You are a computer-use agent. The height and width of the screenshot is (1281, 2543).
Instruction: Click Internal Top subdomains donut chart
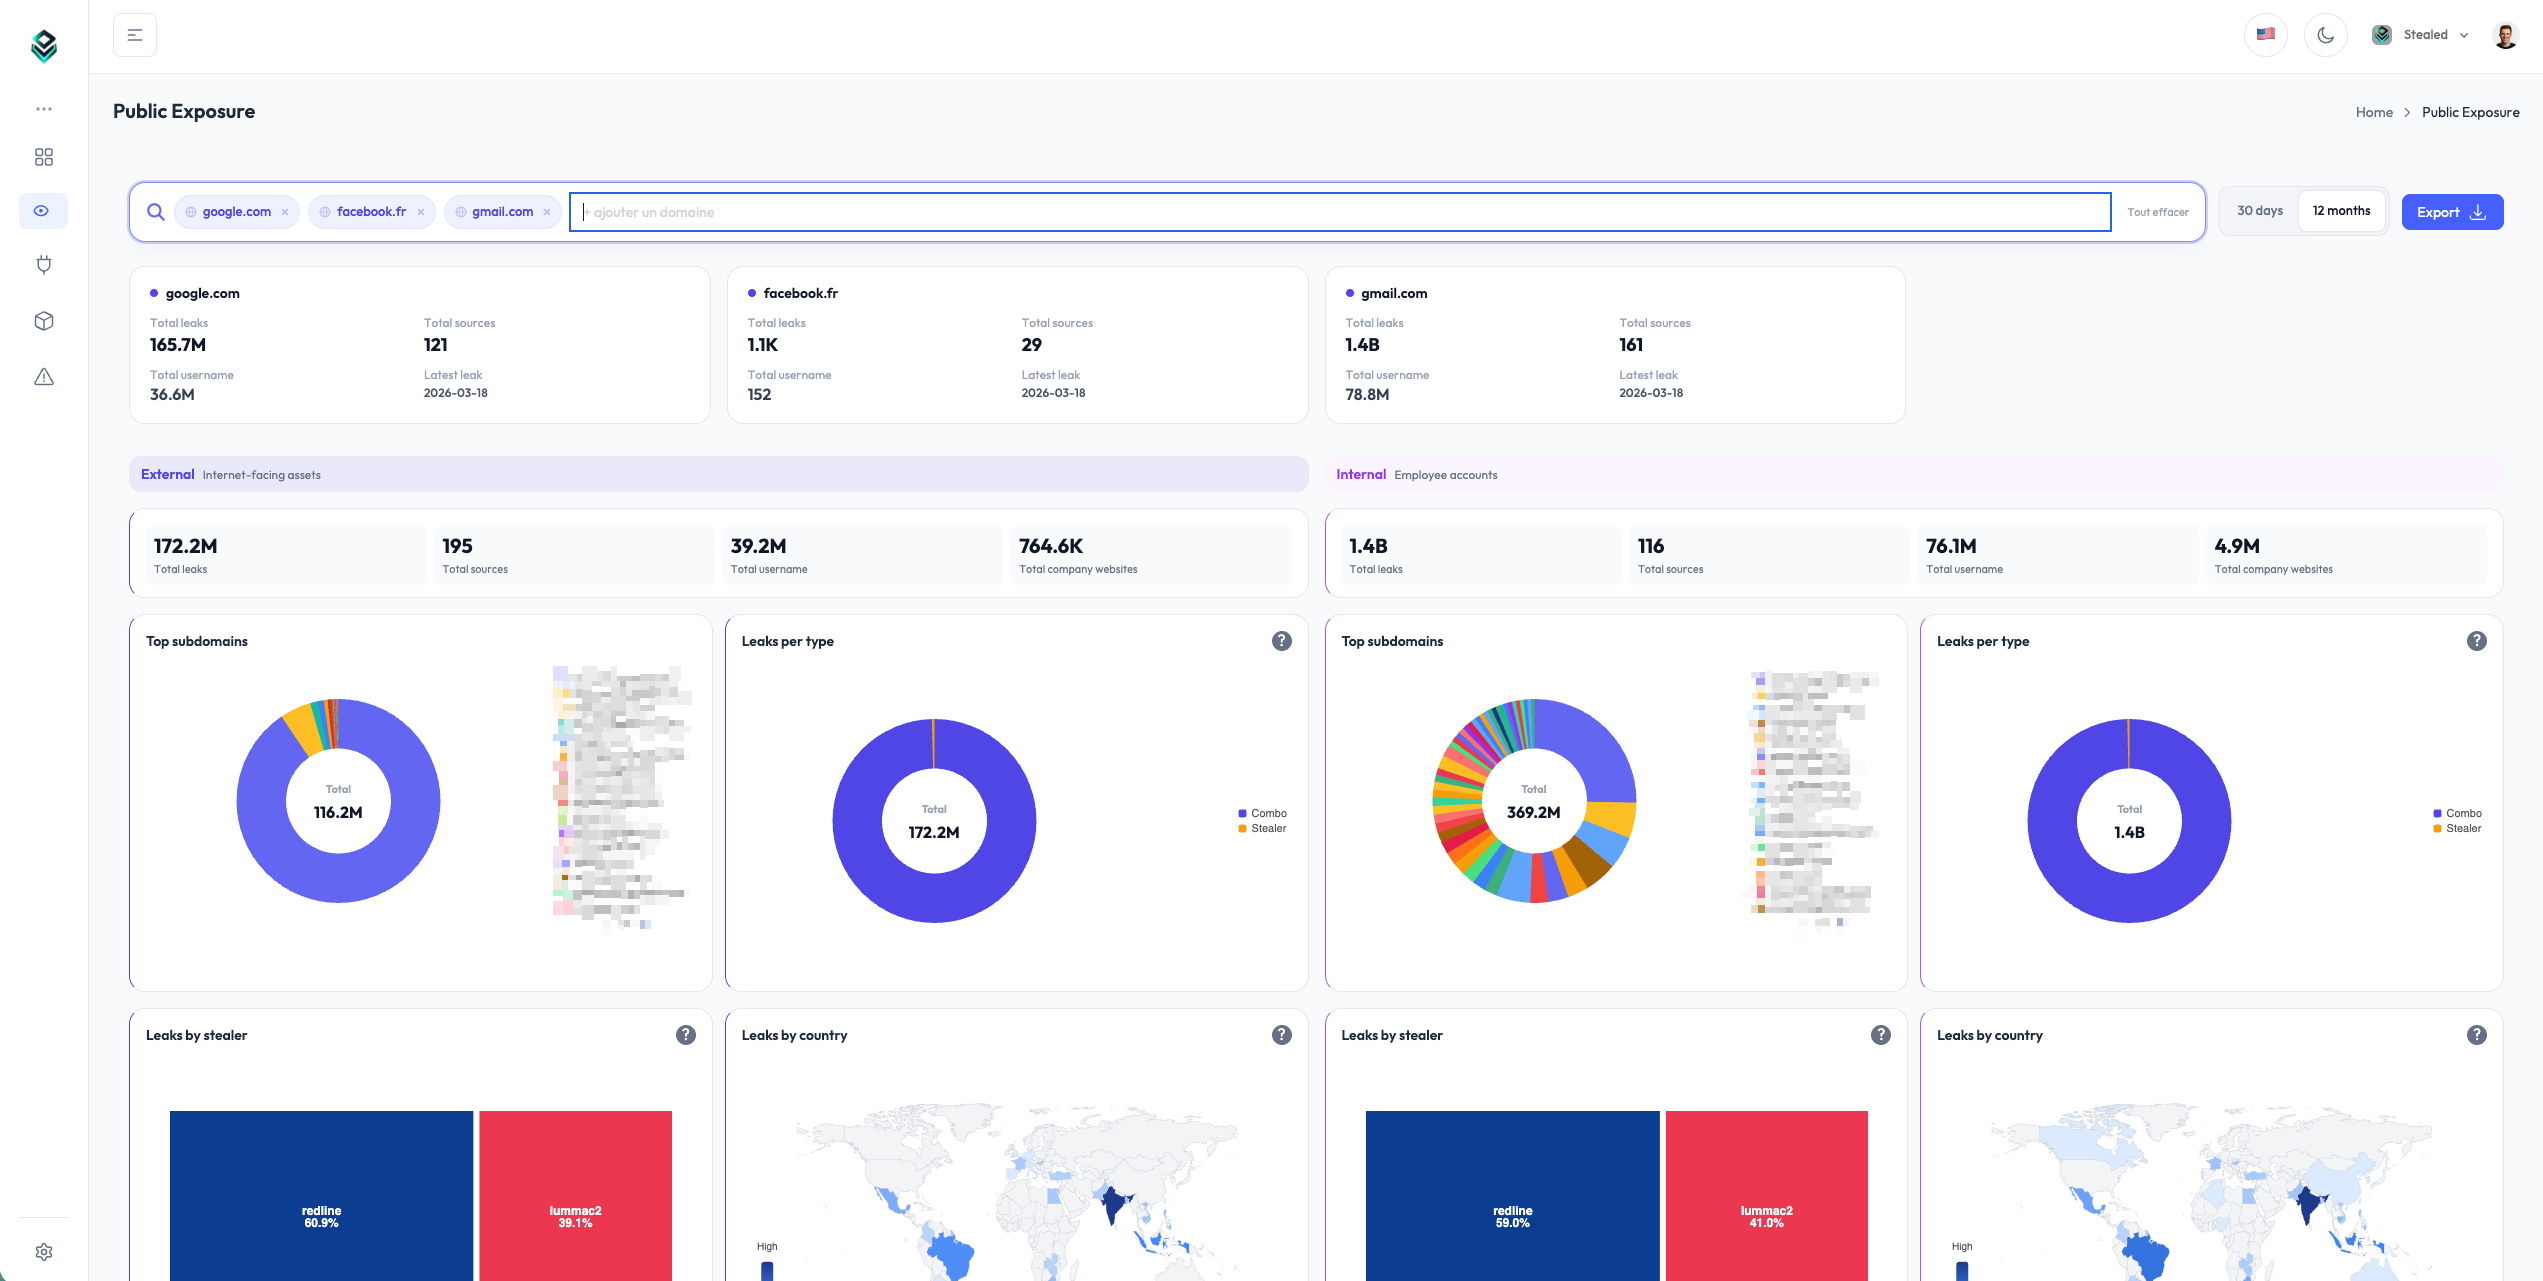tap(1534, 801)
